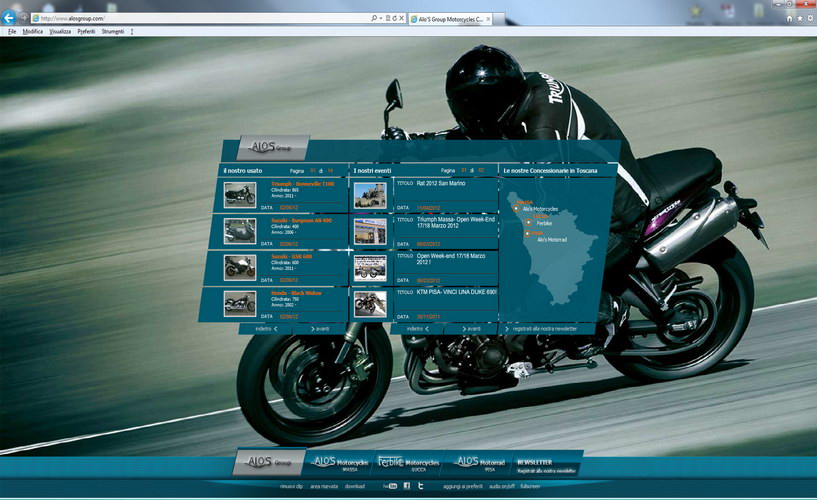This screenshot has height=500, width=817.
Task: Click the Massa marker on the Tuscany map
Action: [516, 208]
